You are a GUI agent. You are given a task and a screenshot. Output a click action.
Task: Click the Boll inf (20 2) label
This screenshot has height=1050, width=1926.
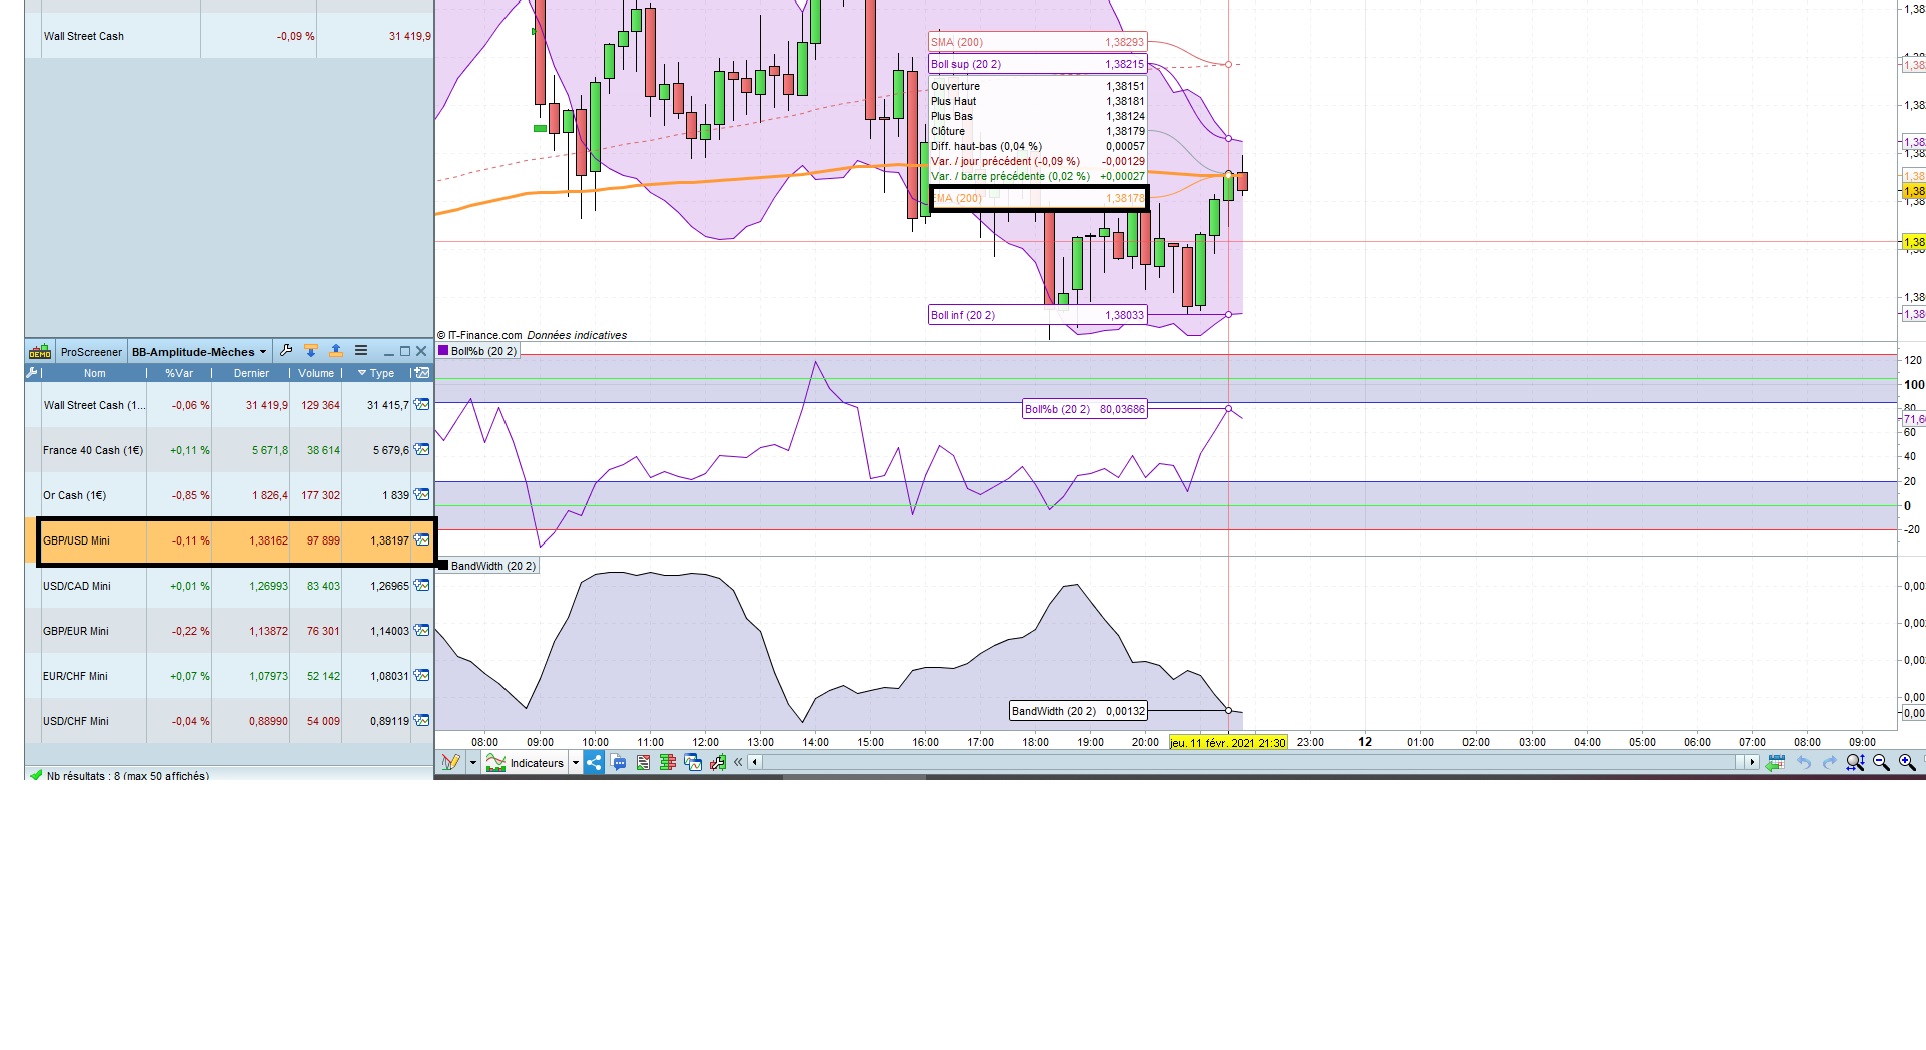[1037, 315]
